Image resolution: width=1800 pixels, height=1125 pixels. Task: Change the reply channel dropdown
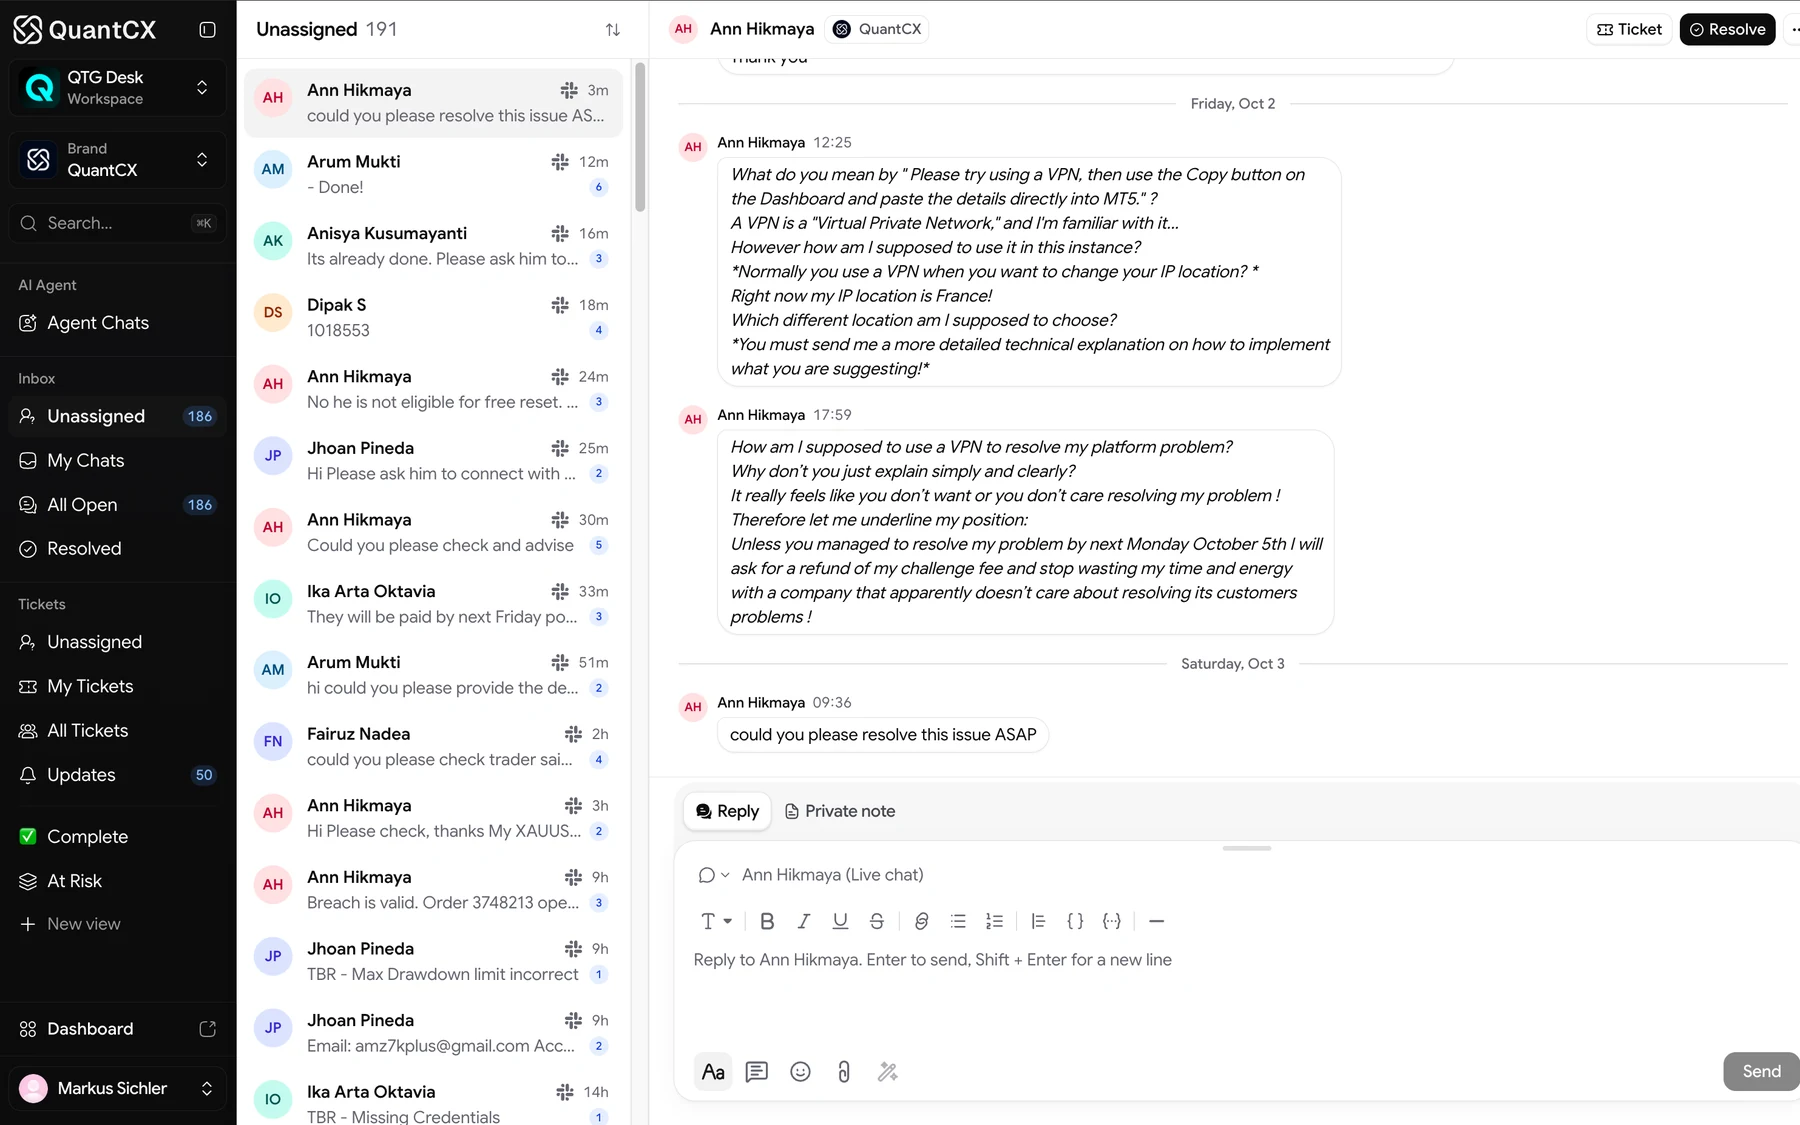[713, 875]
